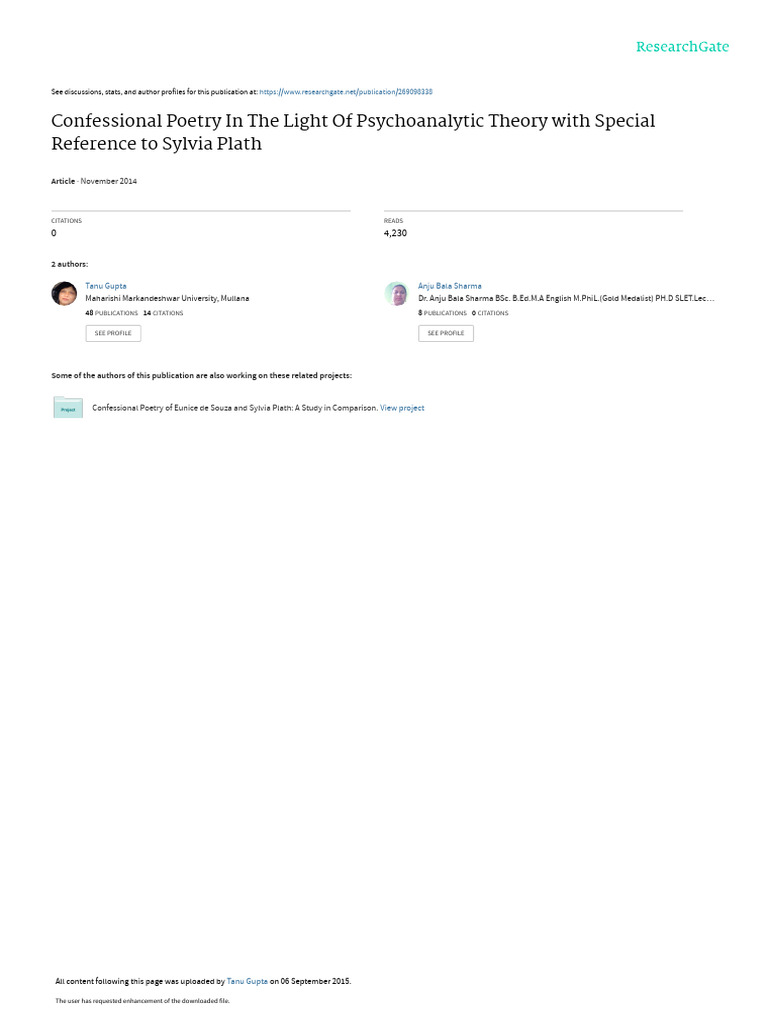Click Tanu Gupta link in upload footer
This screenshot has width=768, height=1024.
pos(247,982)
